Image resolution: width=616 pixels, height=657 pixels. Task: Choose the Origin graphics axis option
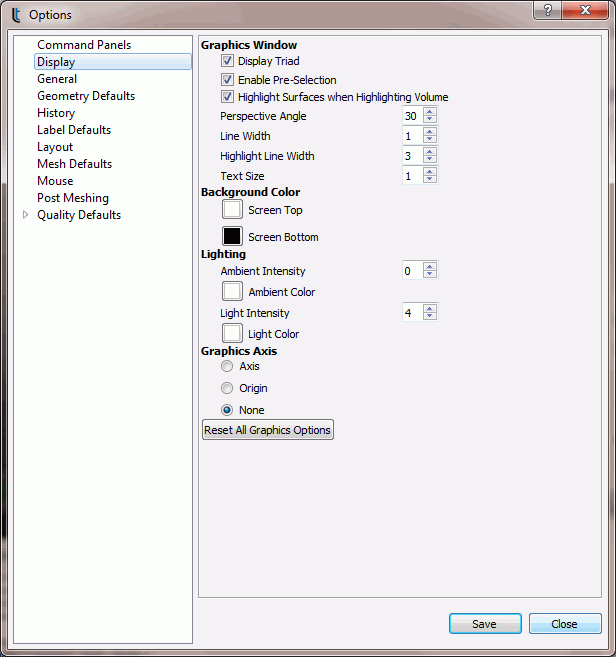[x=227, y=389]
